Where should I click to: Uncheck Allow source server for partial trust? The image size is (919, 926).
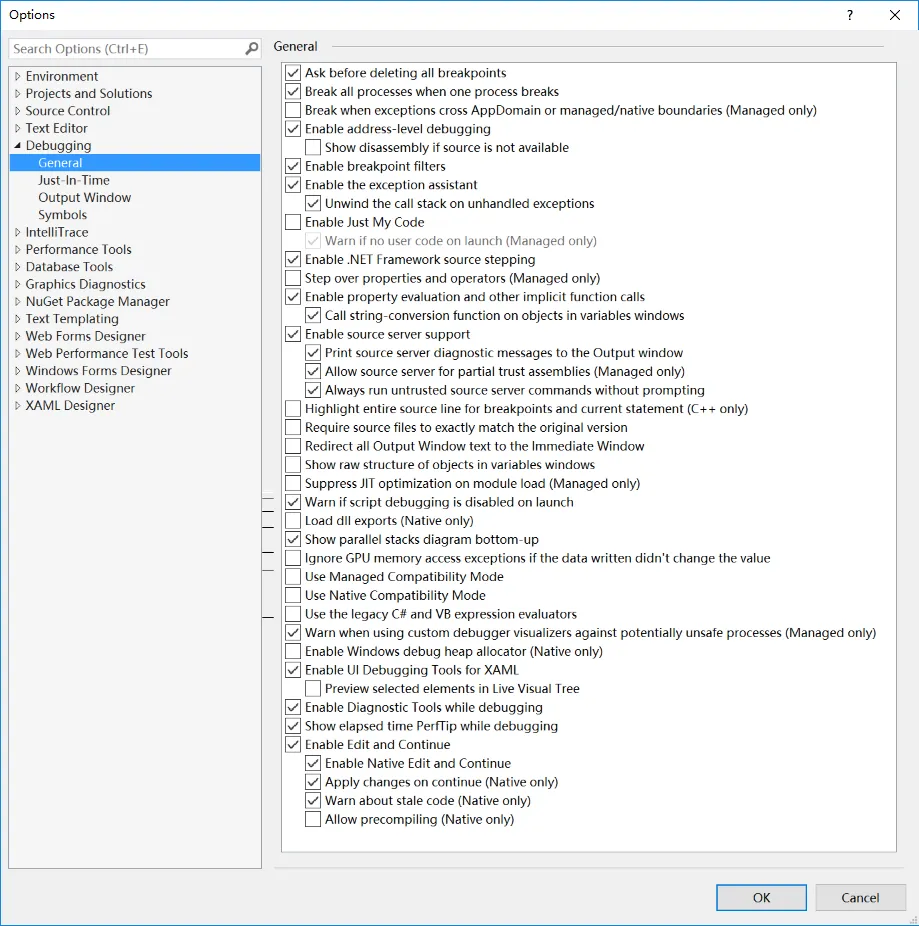(x=313, y=371)
